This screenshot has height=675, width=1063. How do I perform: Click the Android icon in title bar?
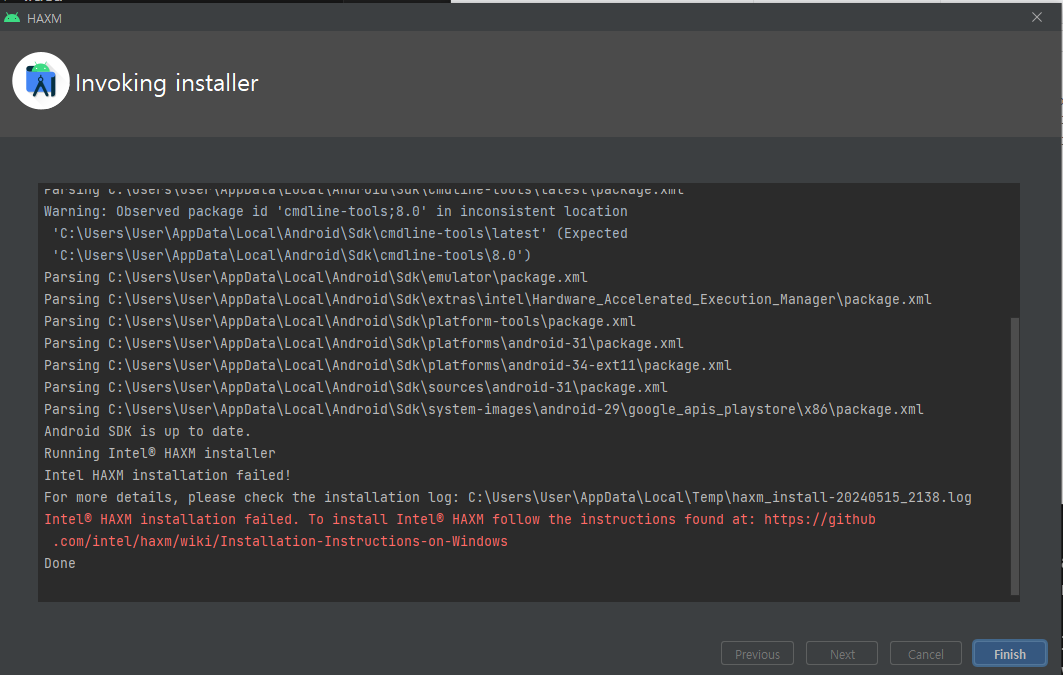point(12,18)
